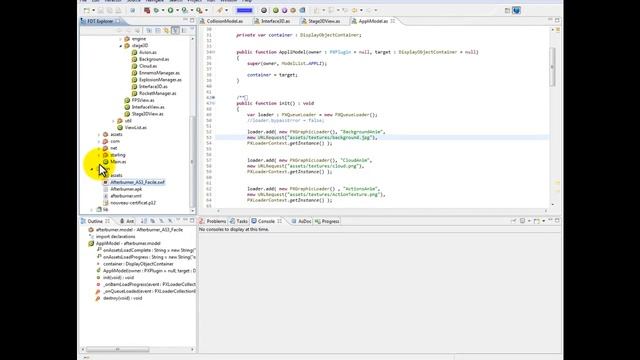The width and height of the screenshot is (640, 360).
Task: Select Main.as in explorer
Action: [118, 162]
